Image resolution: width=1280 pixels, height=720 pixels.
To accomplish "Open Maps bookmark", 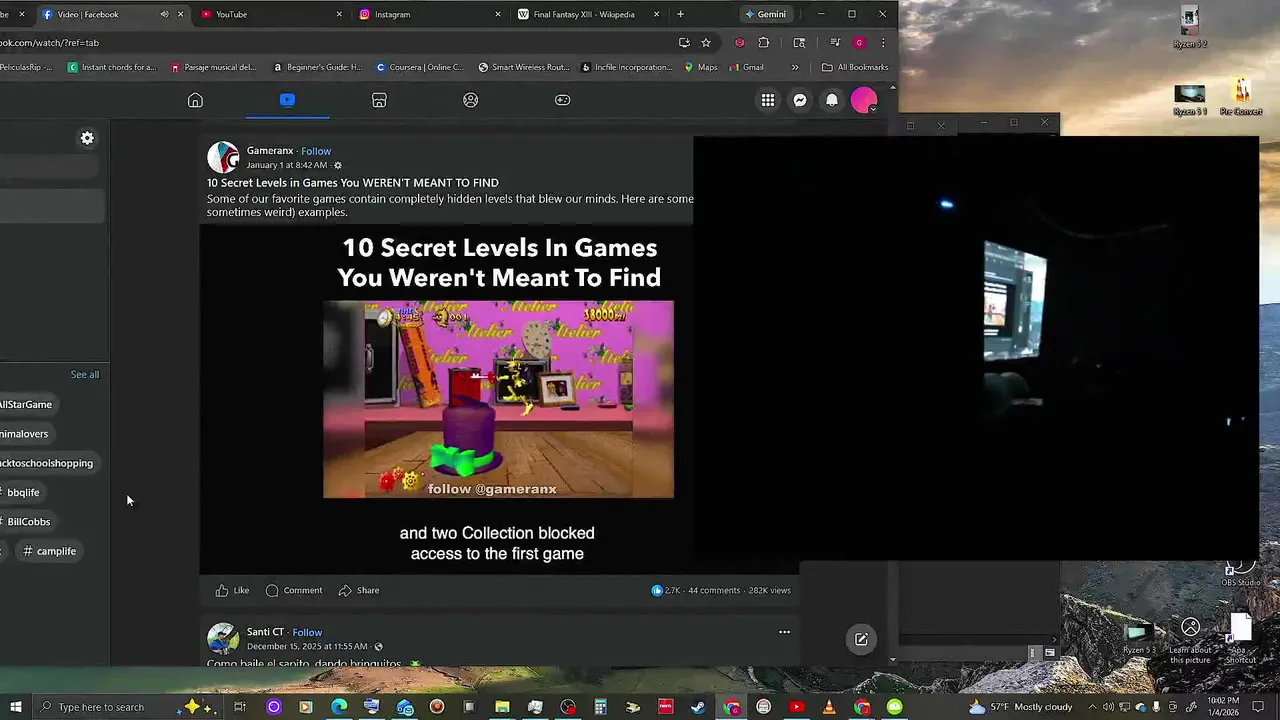I will tap(701, 67).
